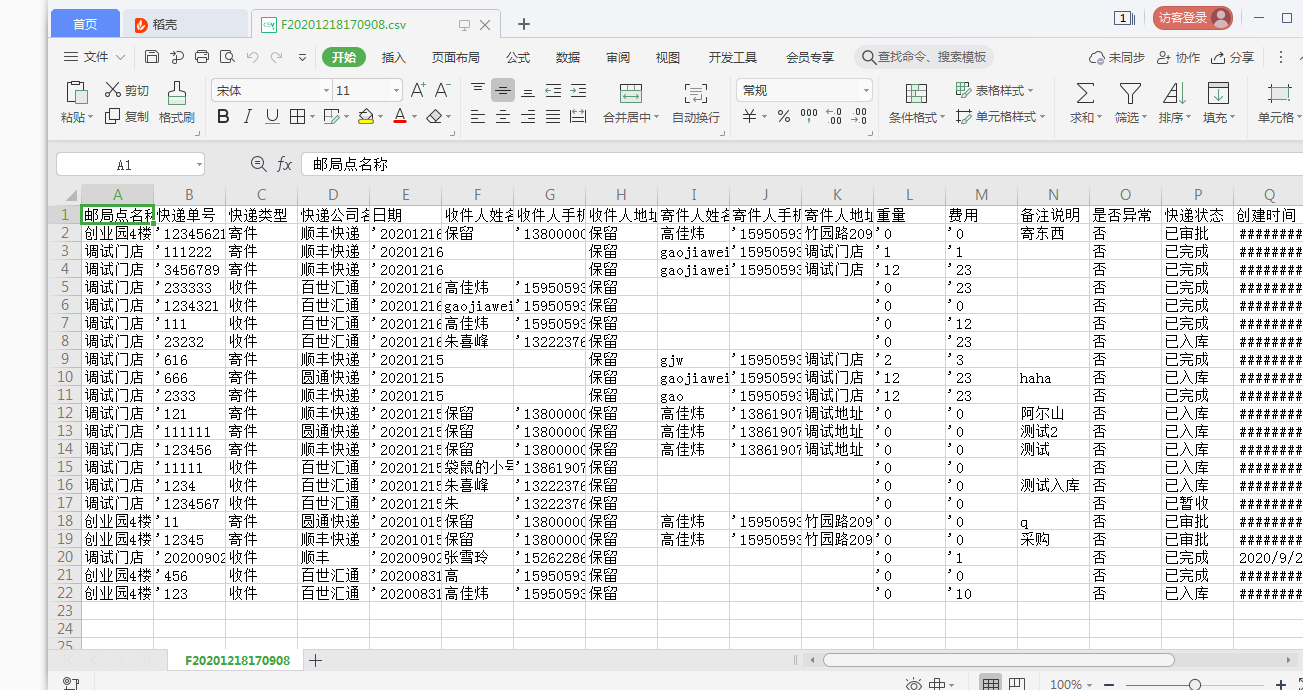
Task: Click increase decimal places icon
Action: (834, 117)
